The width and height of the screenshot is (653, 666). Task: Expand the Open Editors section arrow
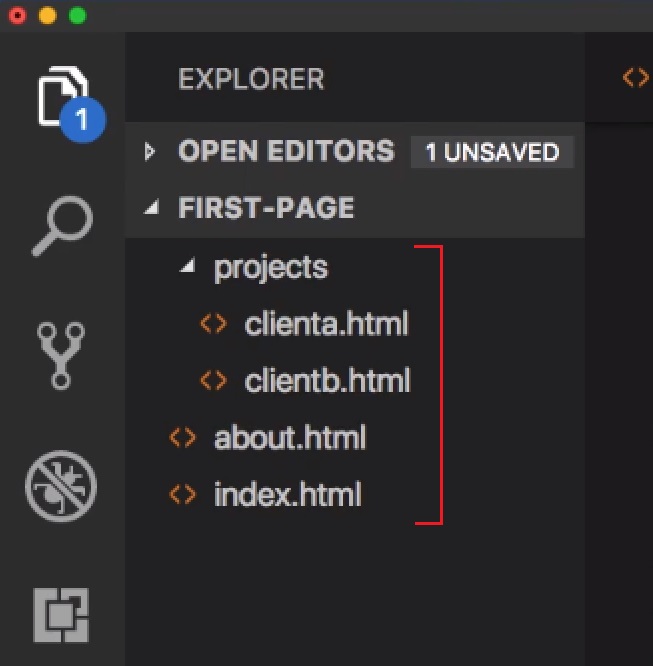coord(149,151)
